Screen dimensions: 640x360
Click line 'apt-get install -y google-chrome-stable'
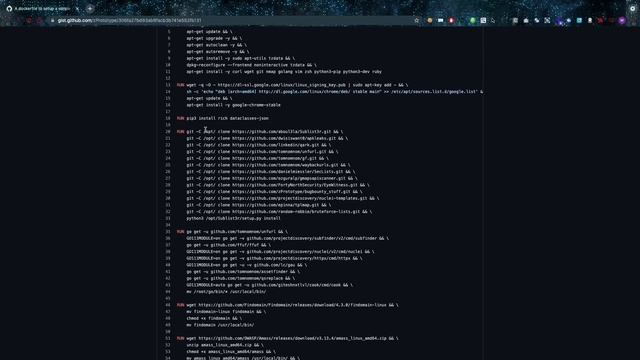[233, 105]
